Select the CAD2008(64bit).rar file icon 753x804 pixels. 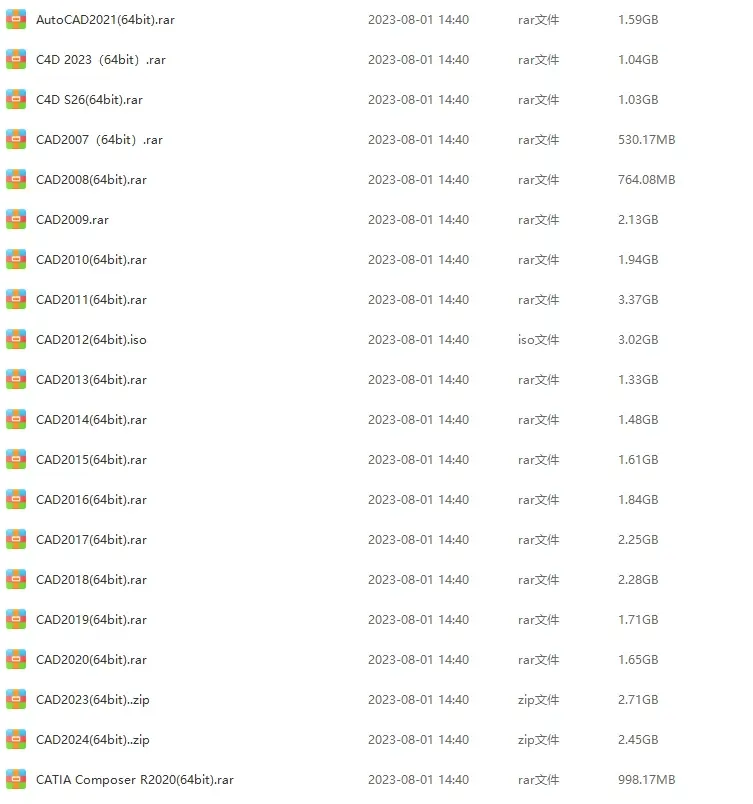coord(16,179)
